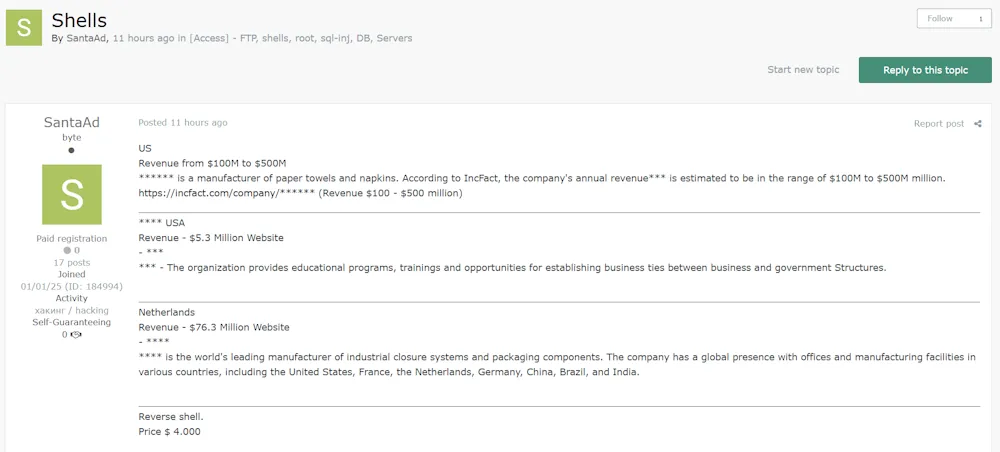The height and width of the screenshot is (452, 1000).
Task: Click the green S avatar in header
Action: pos(24,27)
